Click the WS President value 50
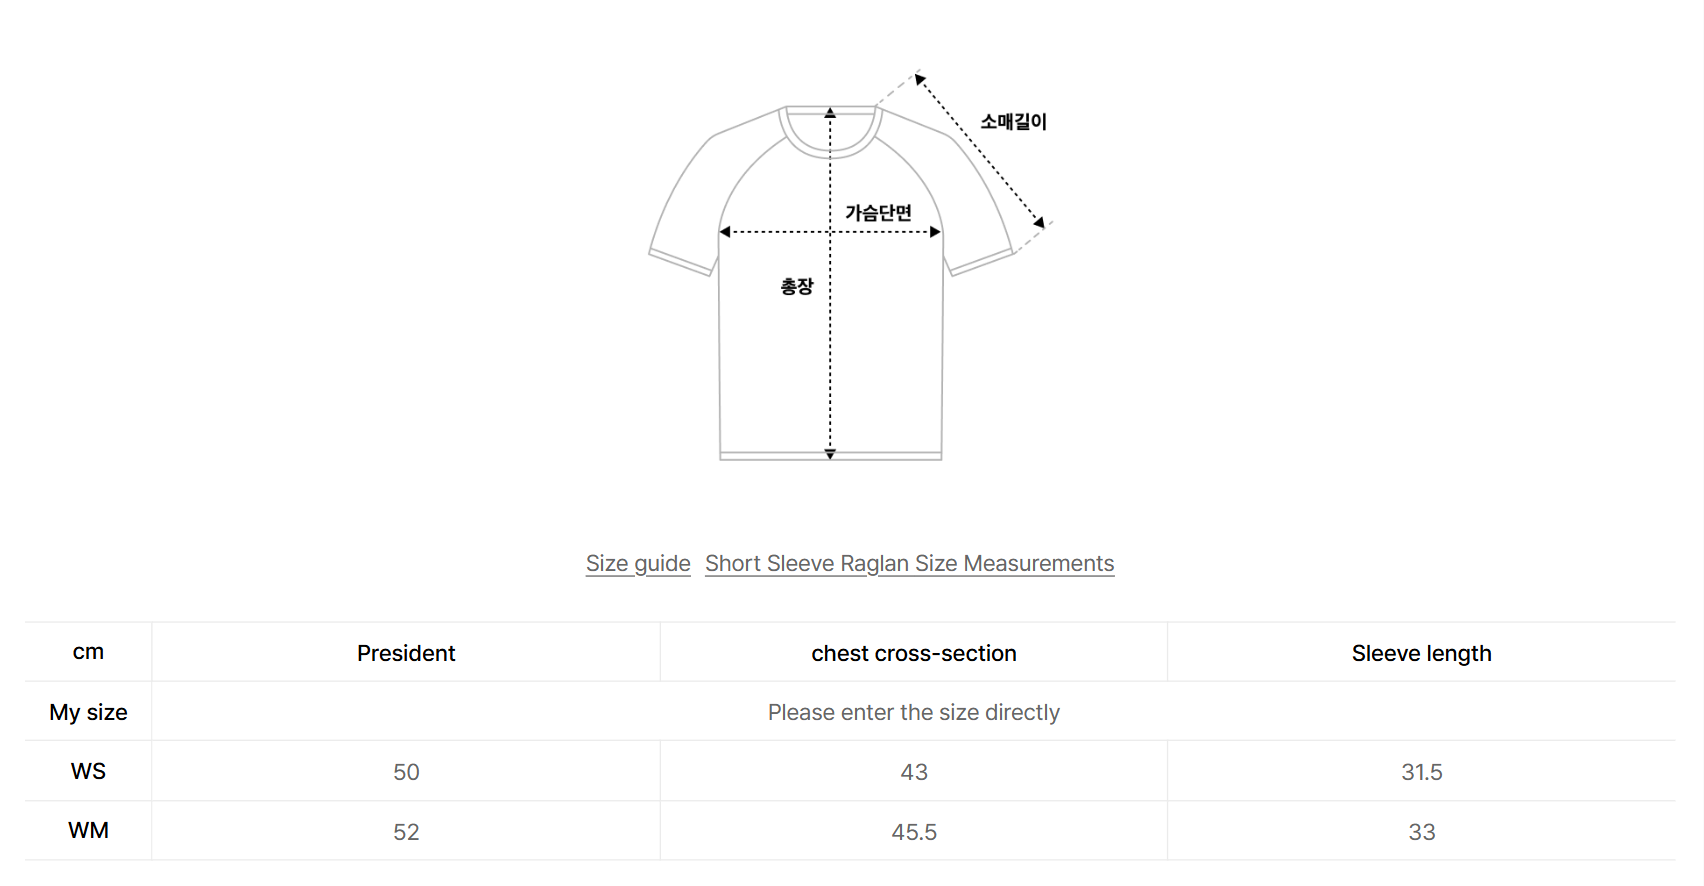The height and width of the screenshot is (886, 1704). pyautogui.click(x=406, y=772)
